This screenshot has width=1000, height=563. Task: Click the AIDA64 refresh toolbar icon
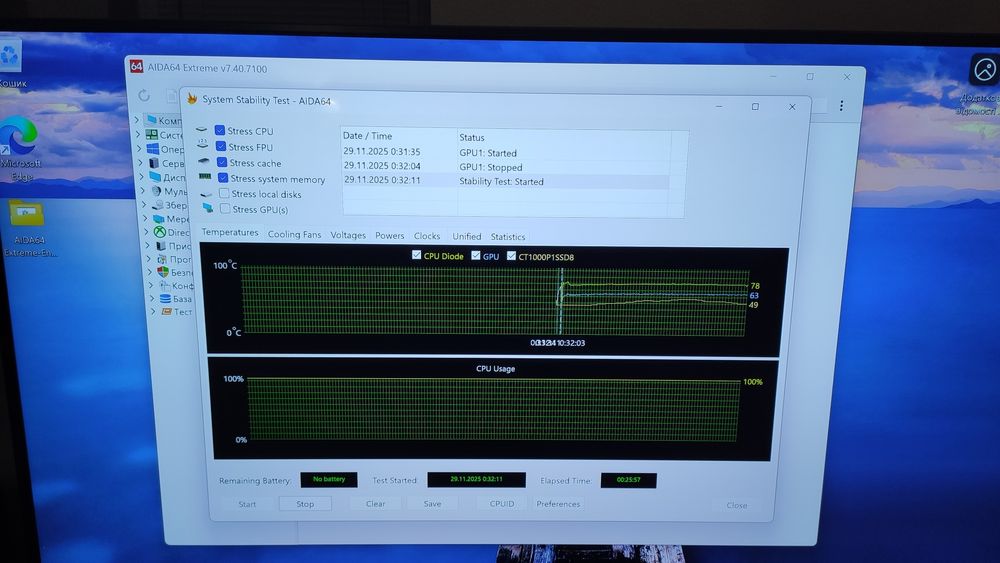pos(144,96)
